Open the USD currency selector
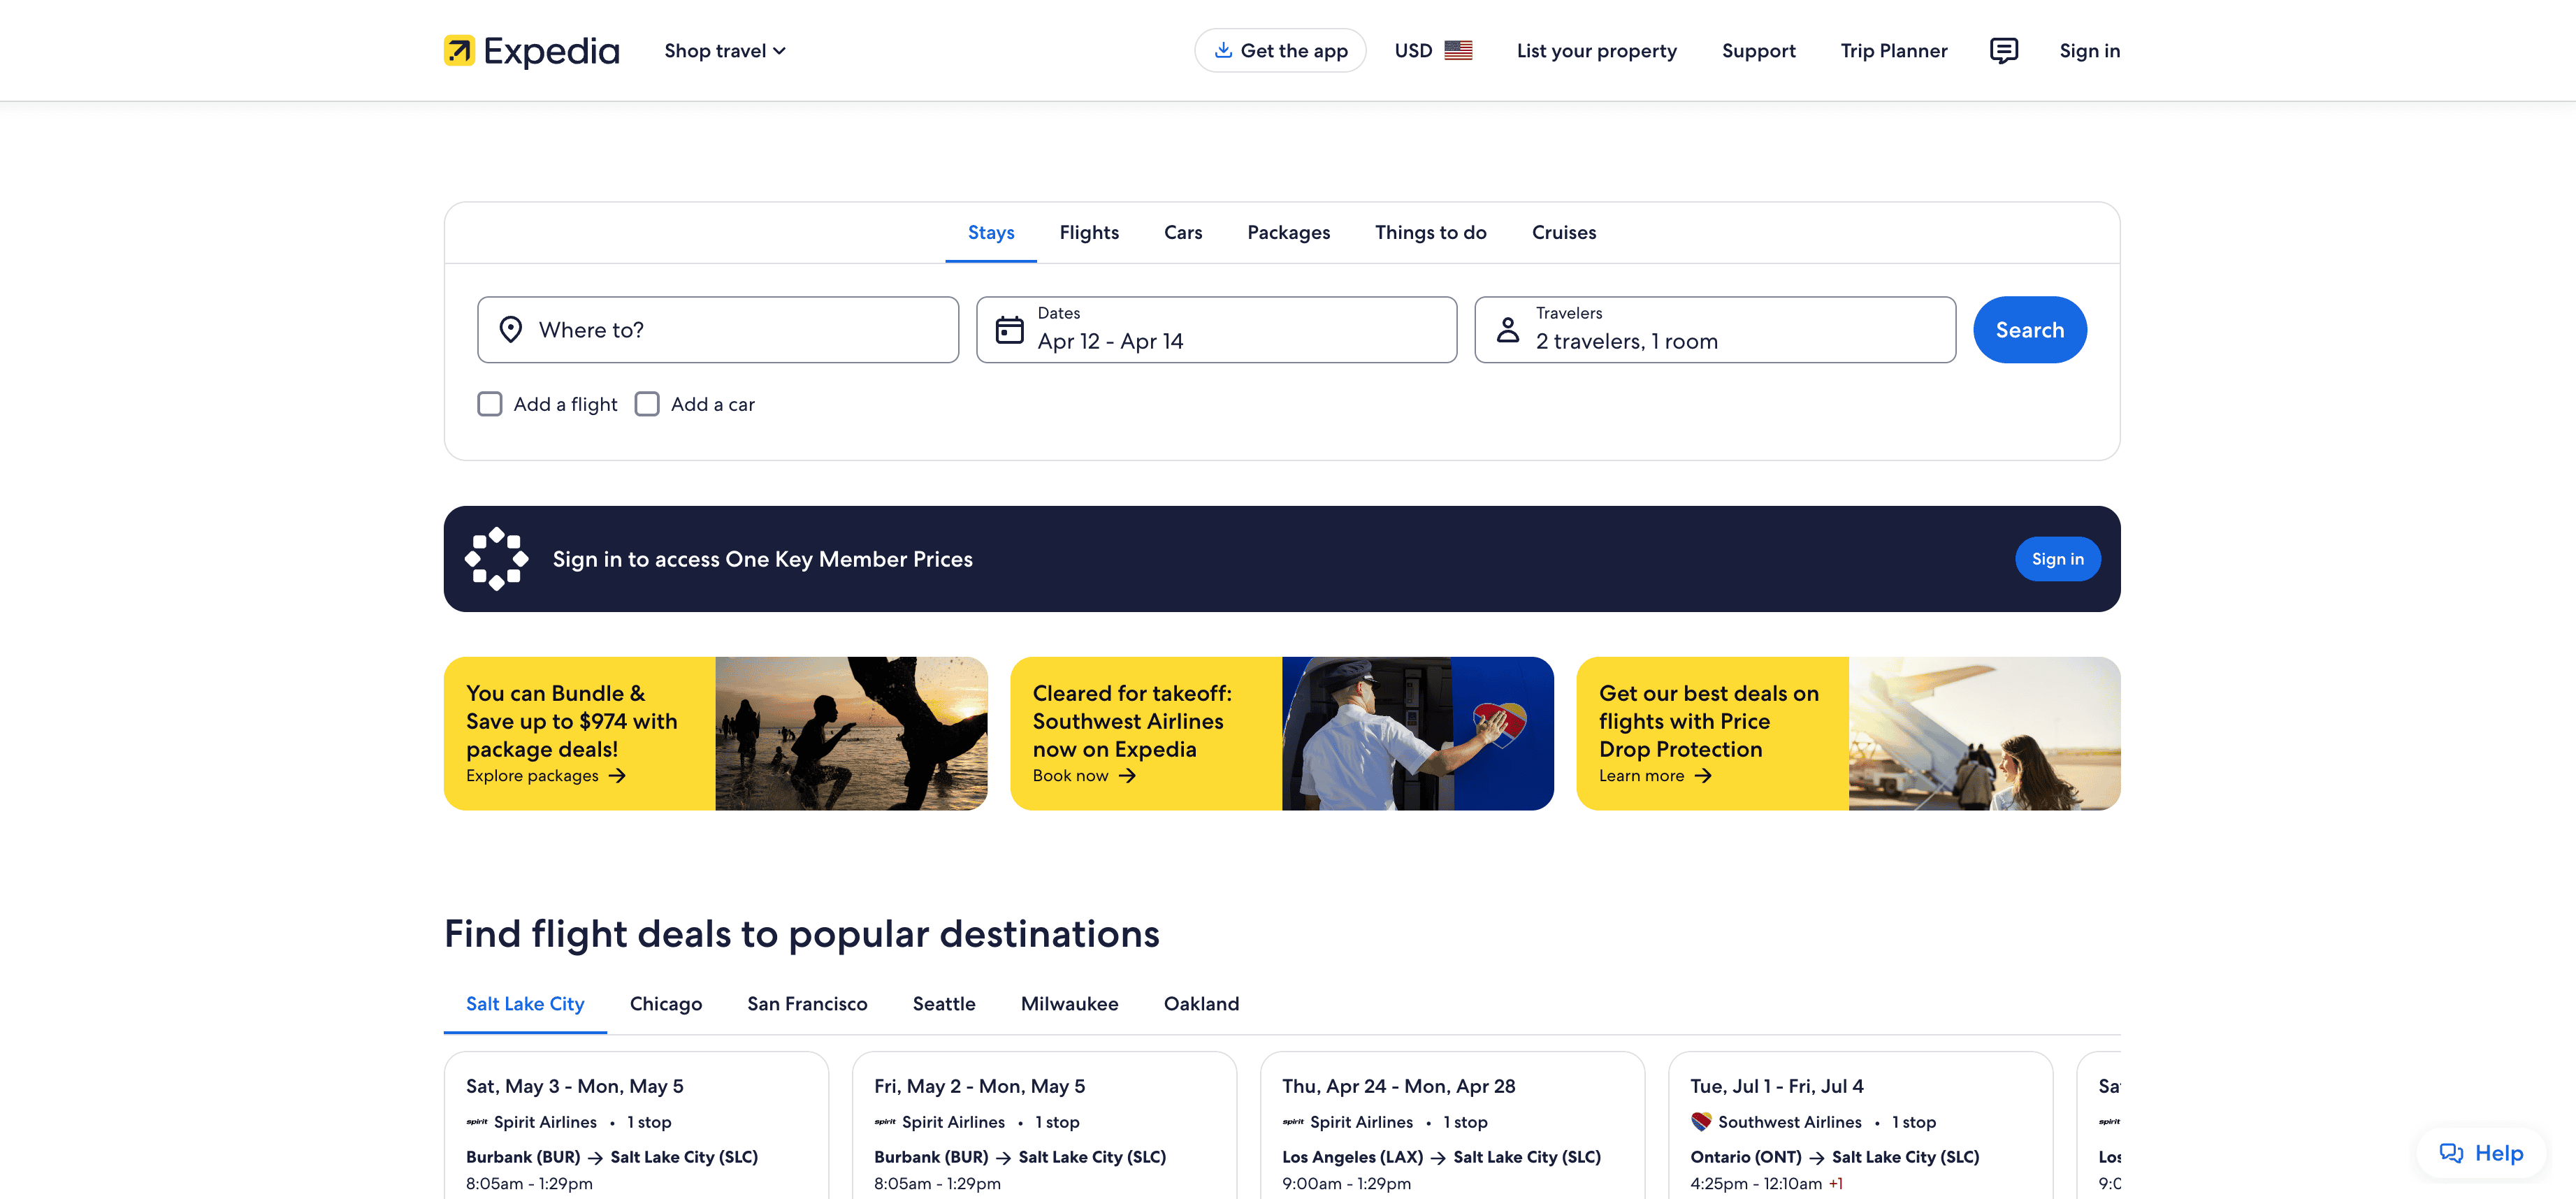 coord(1433,50)
